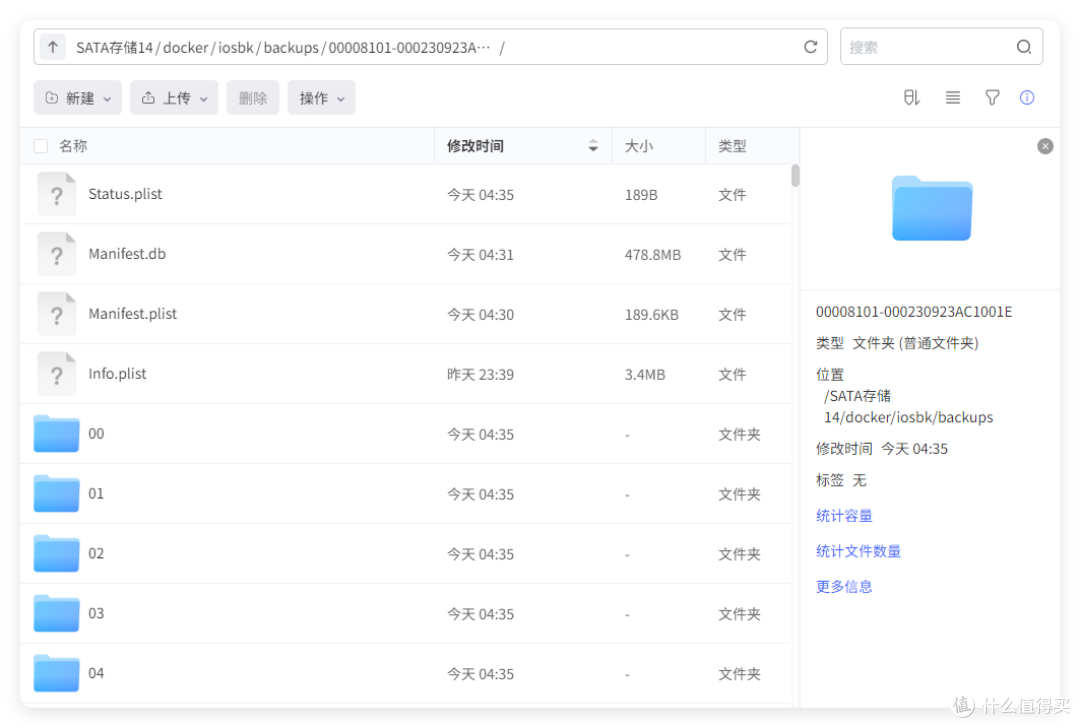Select the Info.plist file name
This screenshot has width=1080, height=728.
[117, 374]
